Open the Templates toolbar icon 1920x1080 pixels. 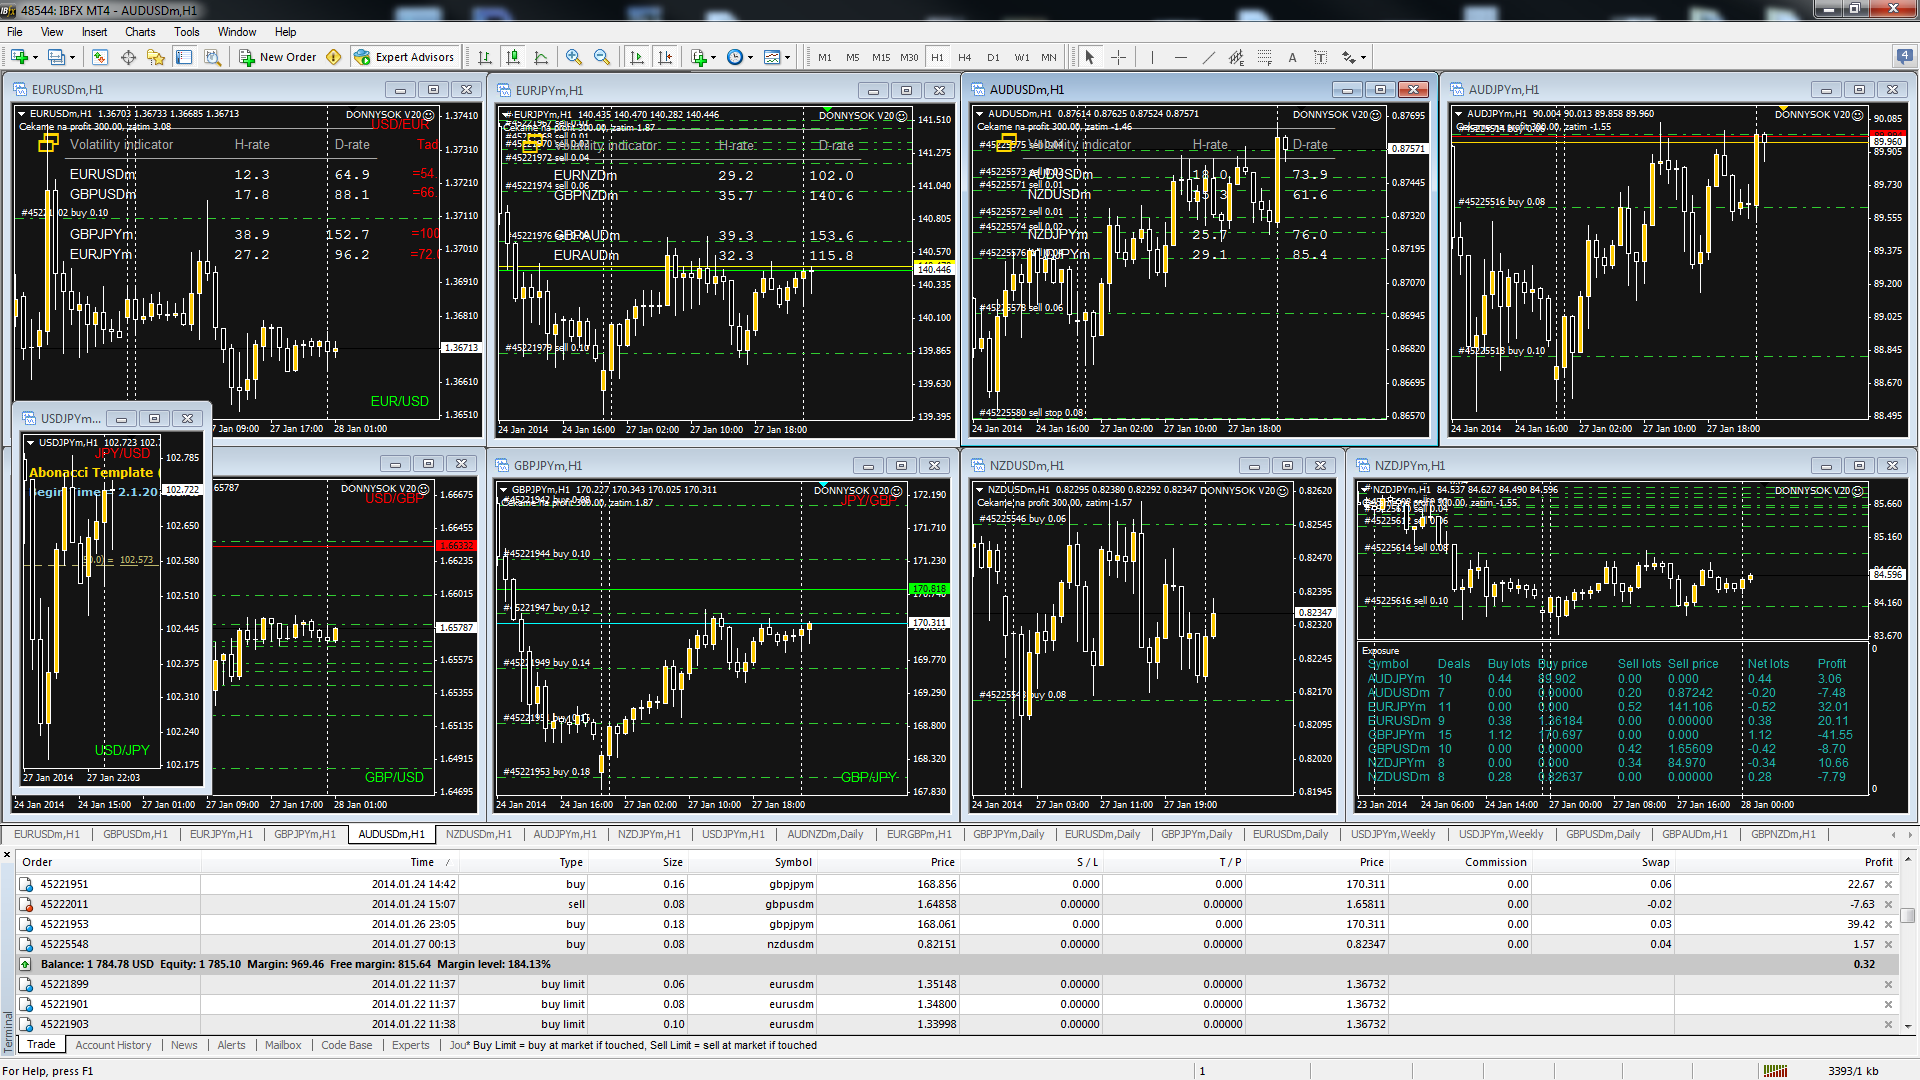772,57
